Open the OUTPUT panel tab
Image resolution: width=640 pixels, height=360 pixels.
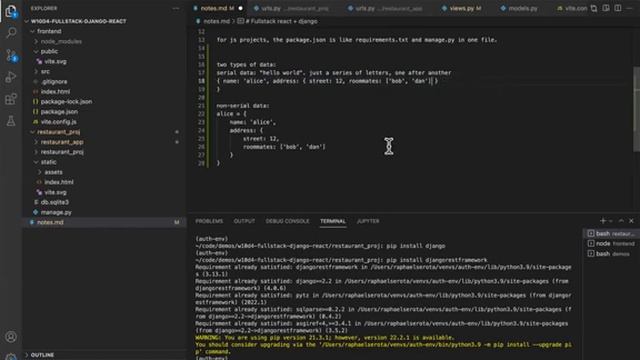[244, 221]
